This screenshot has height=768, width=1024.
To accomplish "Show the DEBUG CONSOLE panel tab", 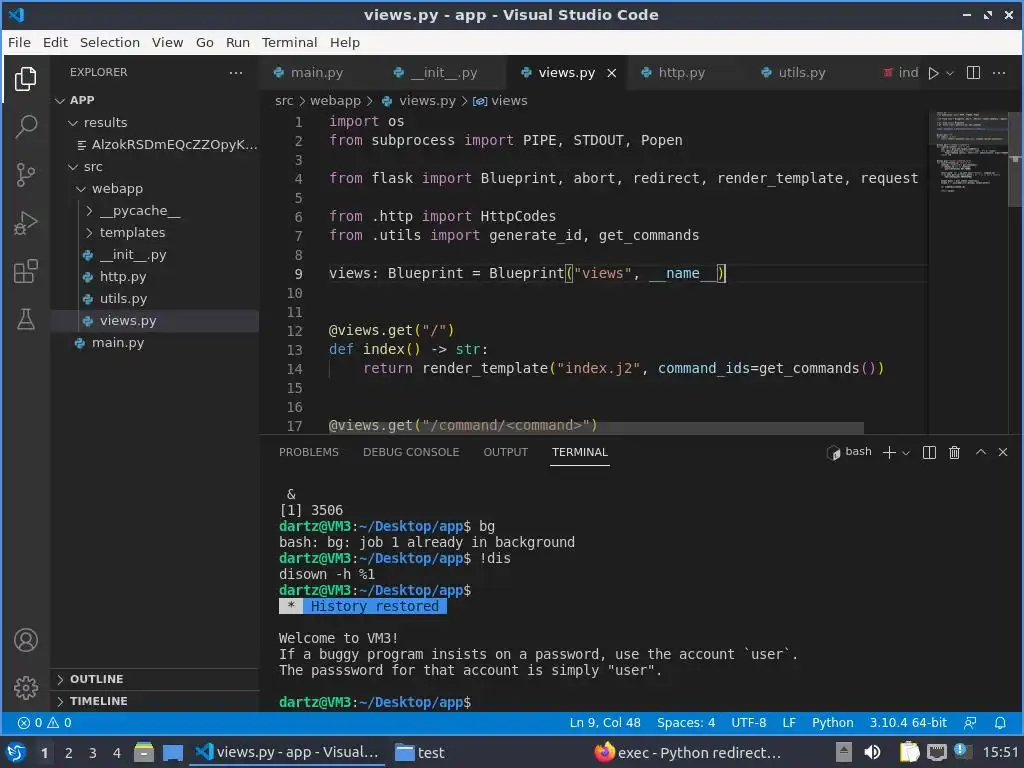I will 411,452.
